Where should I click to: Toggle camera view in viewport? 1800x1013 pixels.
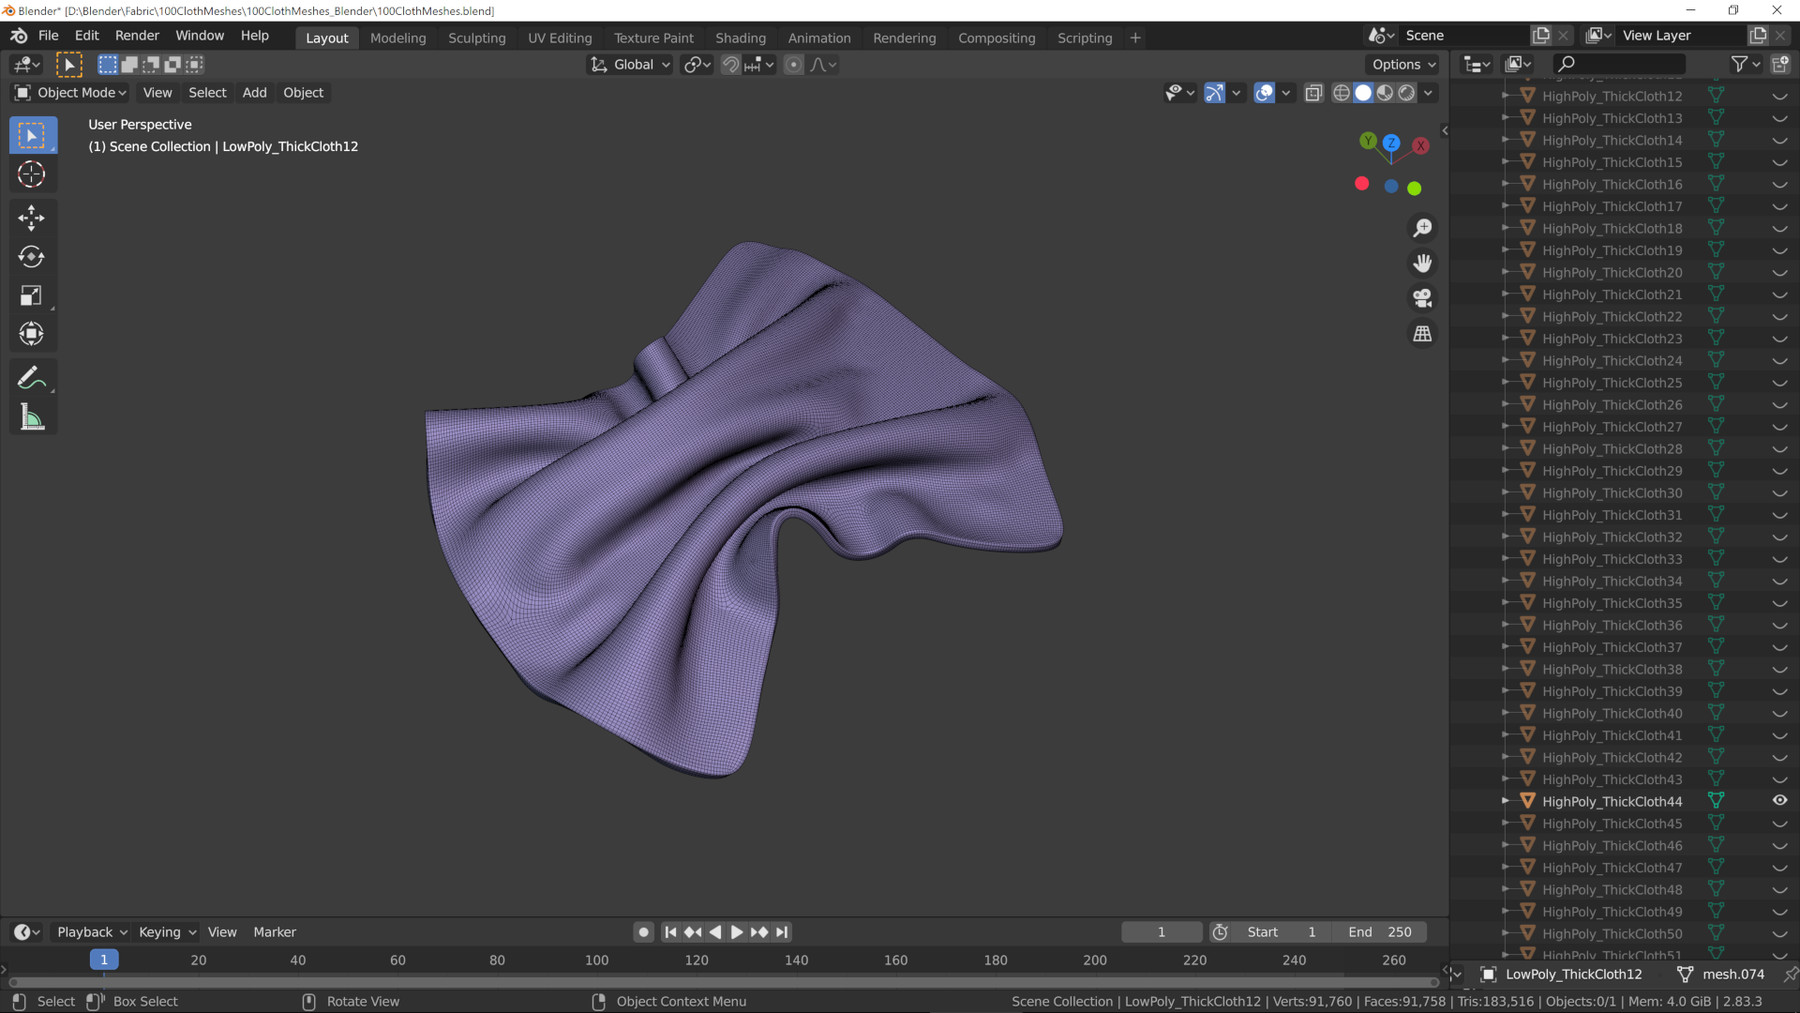click(1422, 298)
